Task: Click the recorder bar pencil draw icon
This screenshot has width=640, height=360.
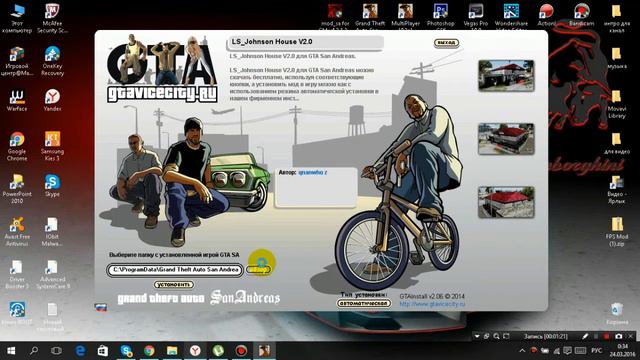Action: tap(585, 336)
